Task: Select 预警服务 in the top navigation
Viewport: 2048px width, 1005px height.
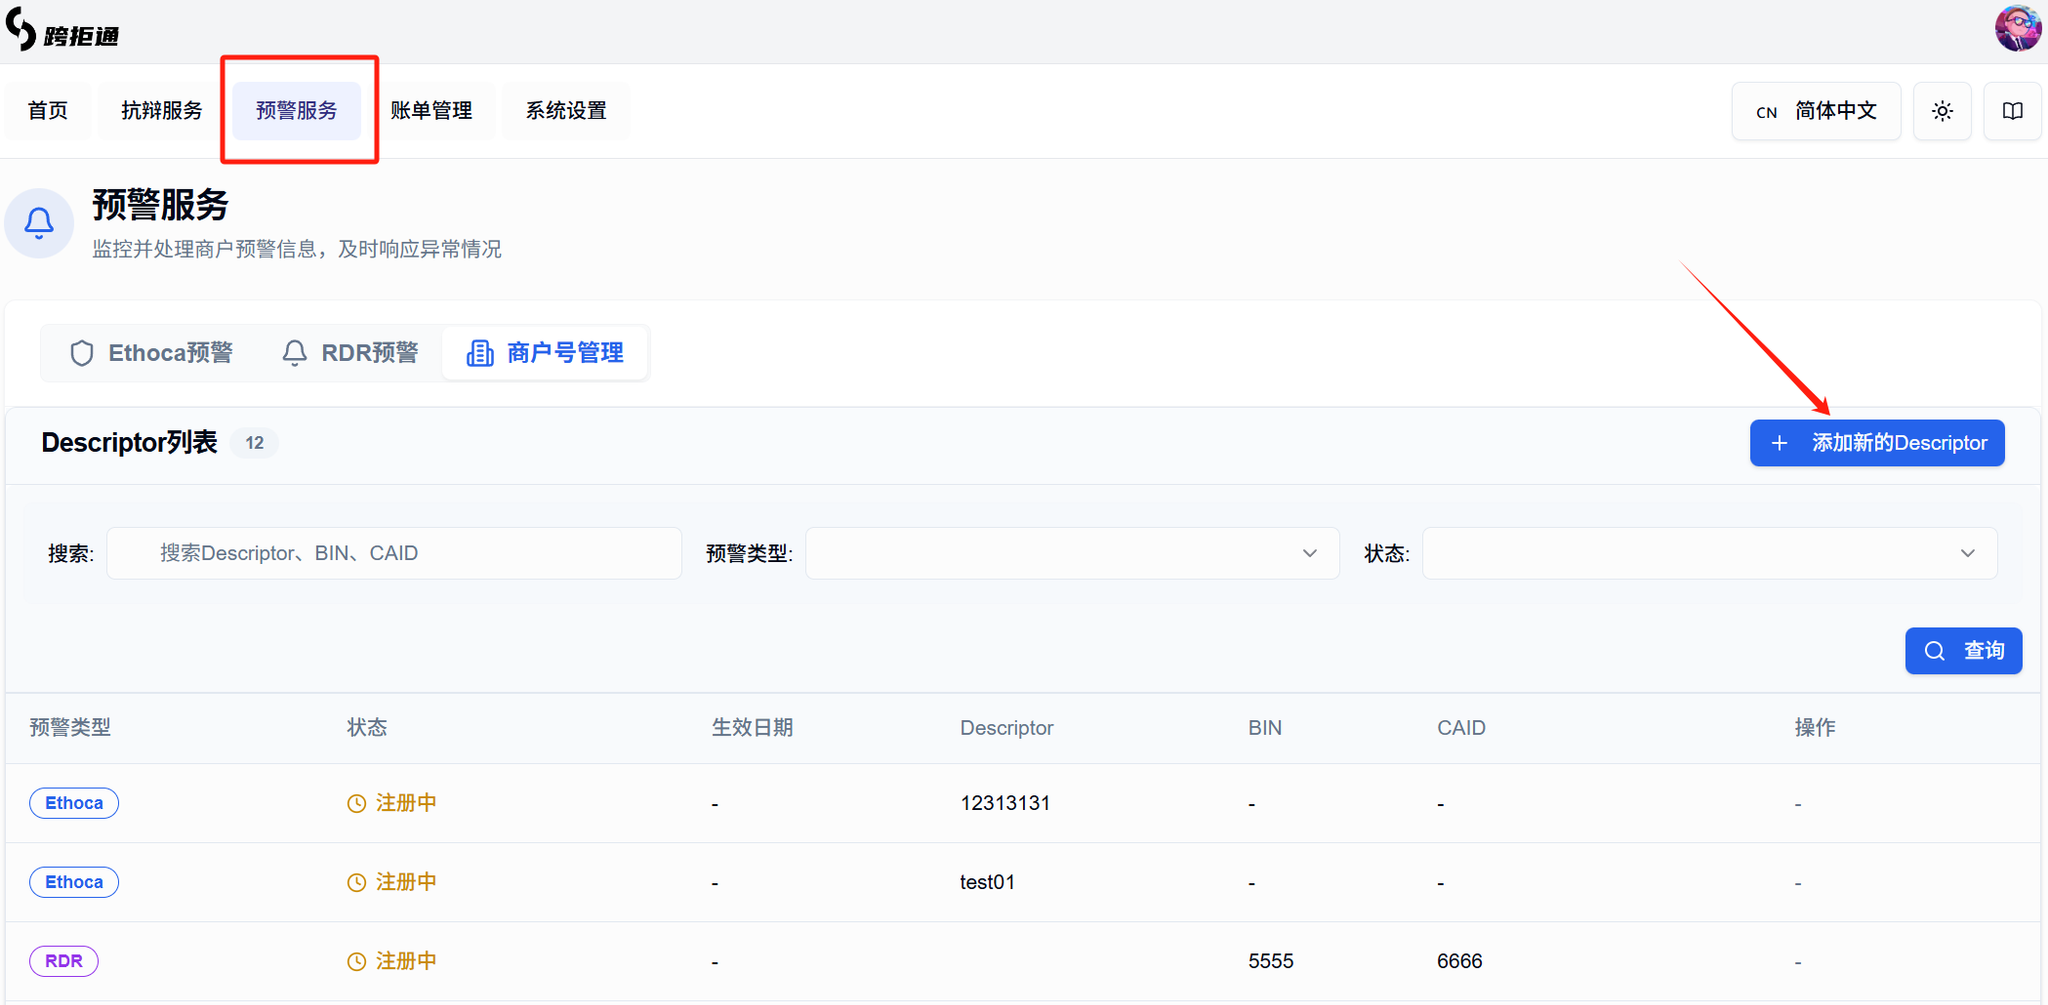Action: click(x=297, y=111)
